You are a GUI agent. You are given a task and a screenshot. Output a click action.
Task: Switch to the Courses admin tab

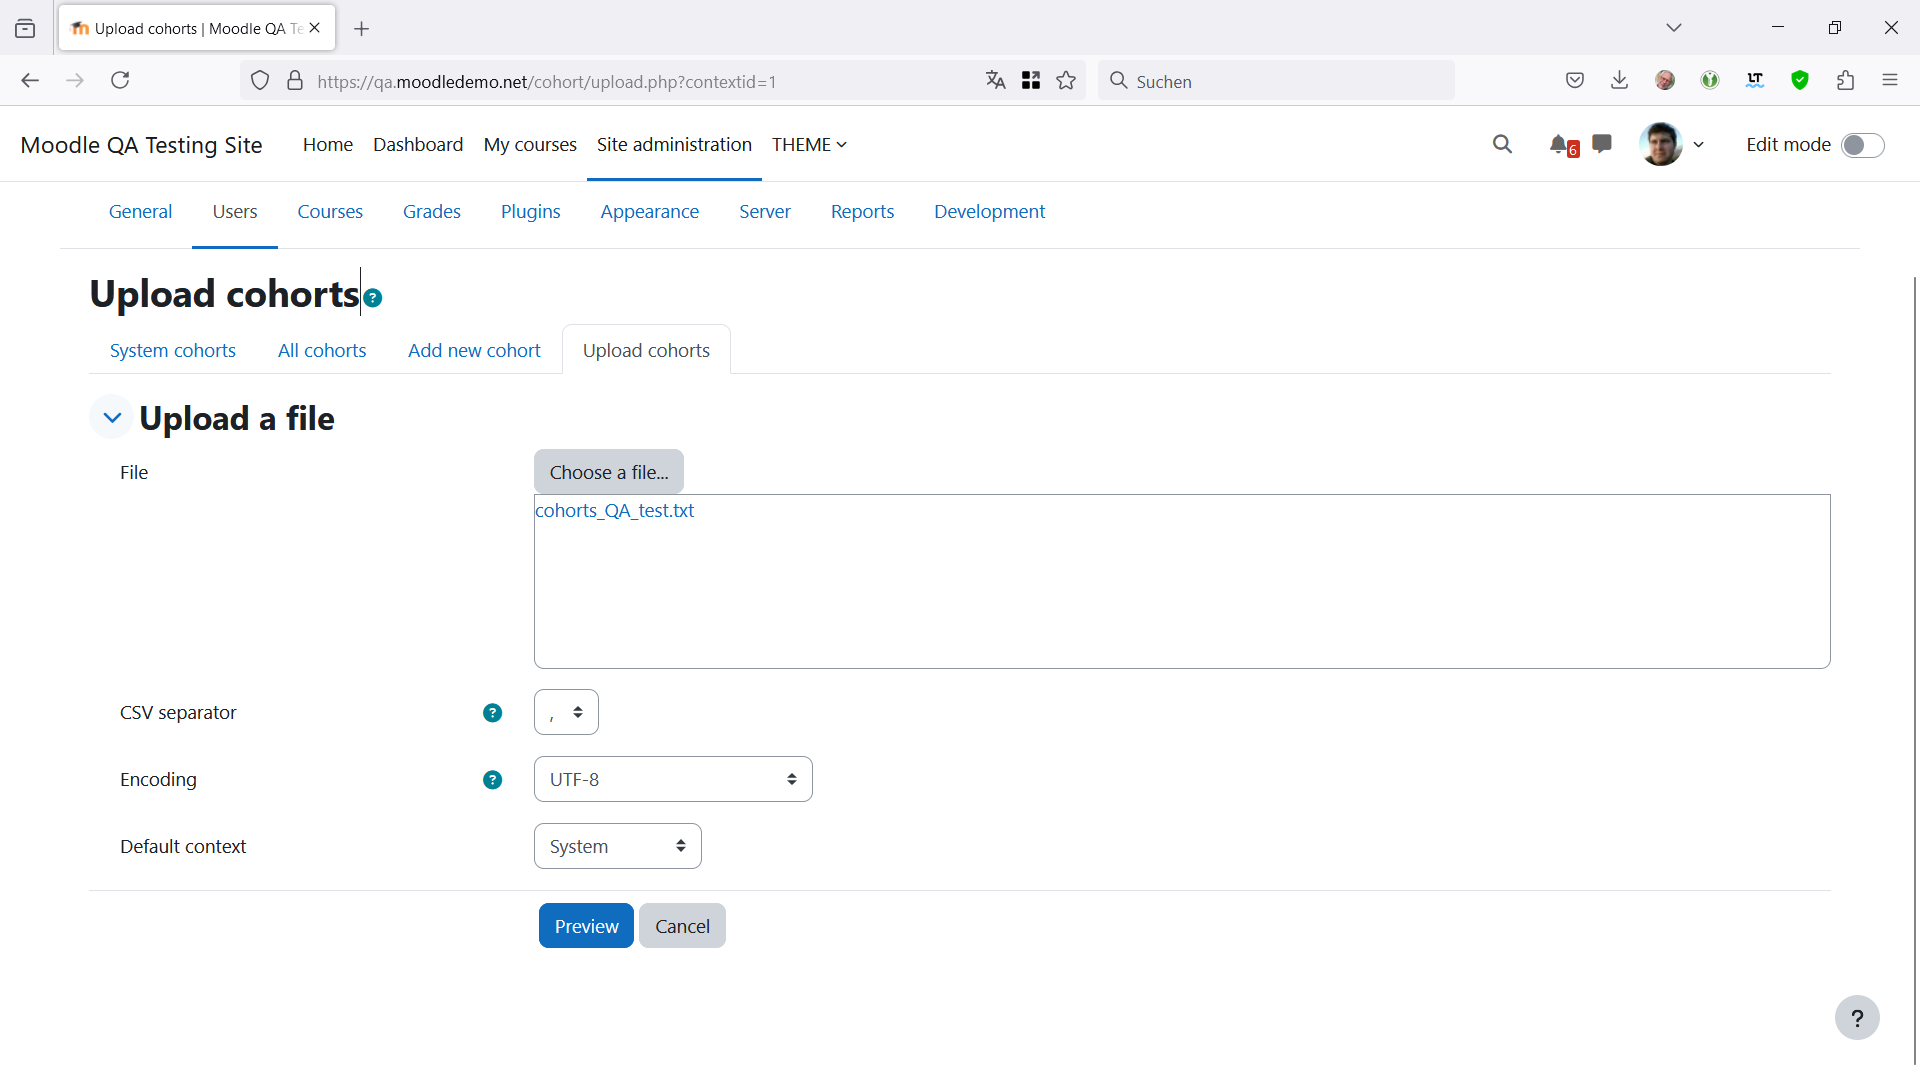(x=330, y=212)
